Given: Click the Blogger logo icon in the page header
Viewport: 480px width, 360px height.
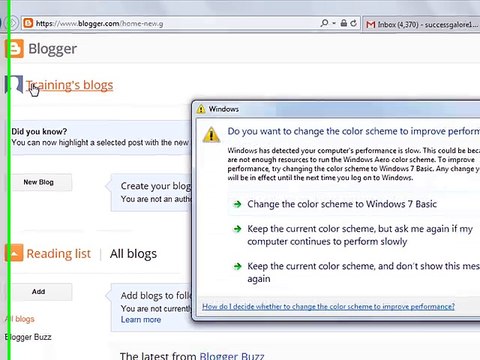Looking at the screenshot, I should pyautogui.click(x=15, y=49).
